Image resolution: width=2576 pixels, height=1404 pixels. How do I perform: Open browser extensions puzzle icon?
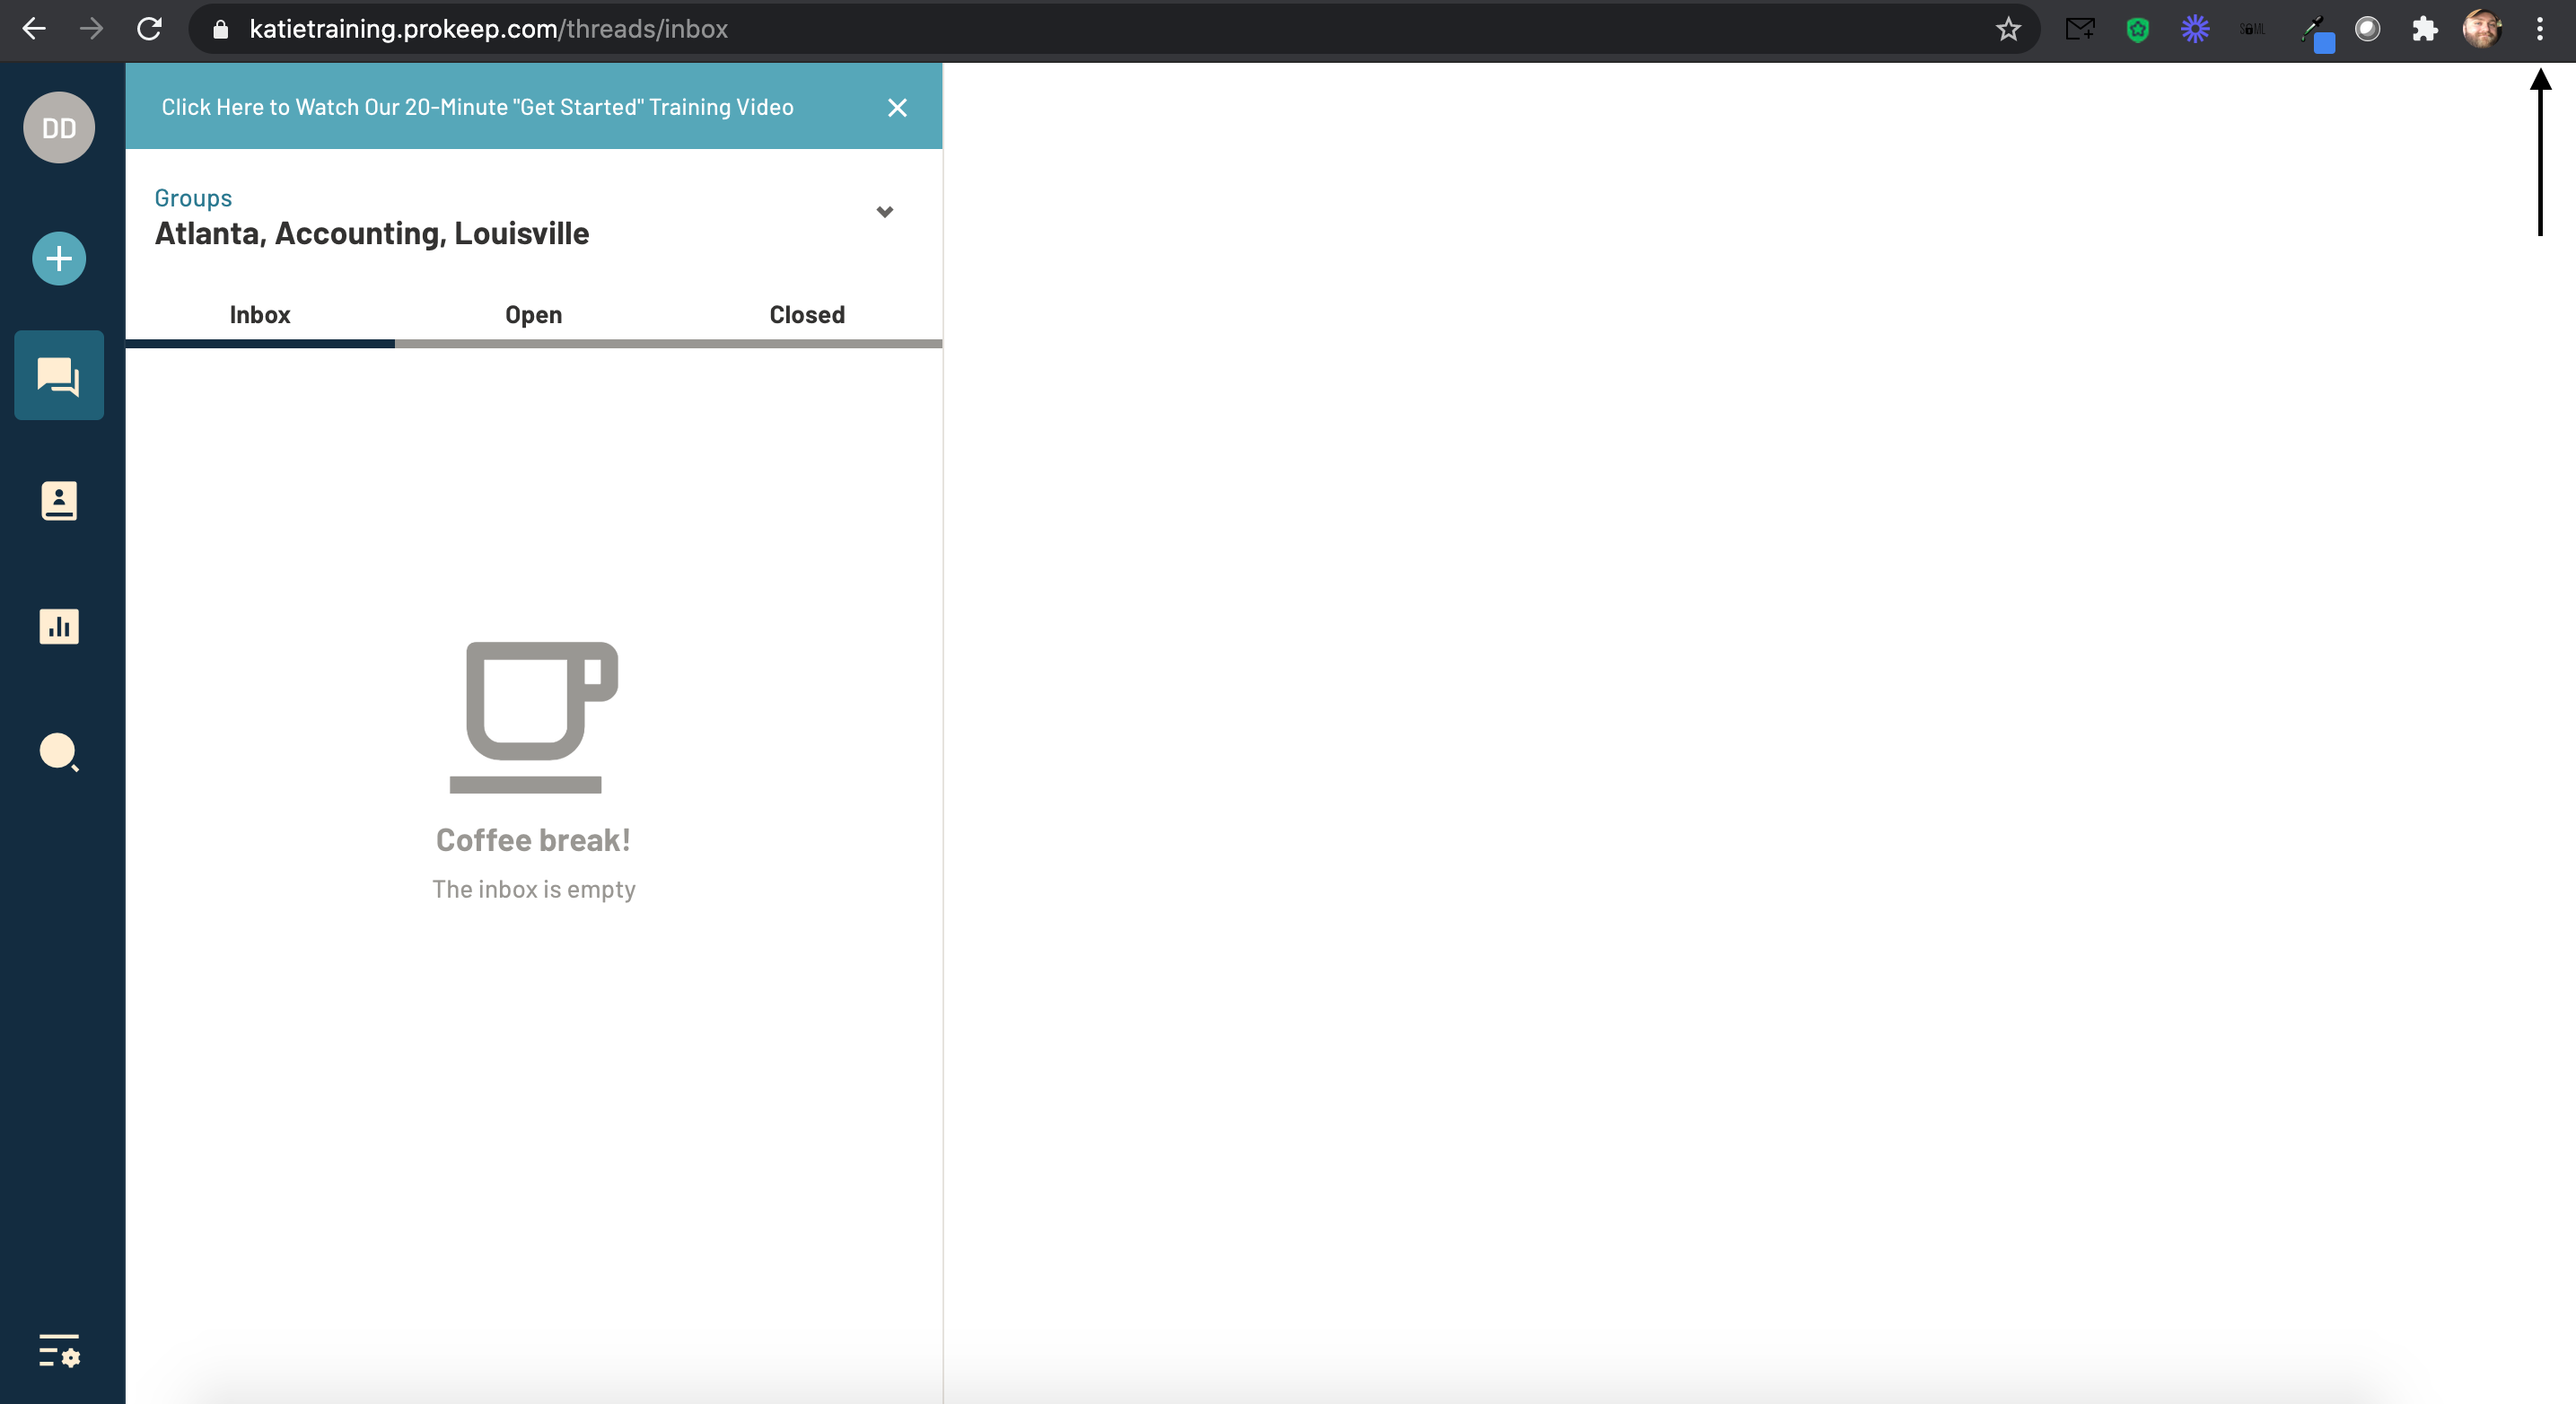(x=2424, y=29)
